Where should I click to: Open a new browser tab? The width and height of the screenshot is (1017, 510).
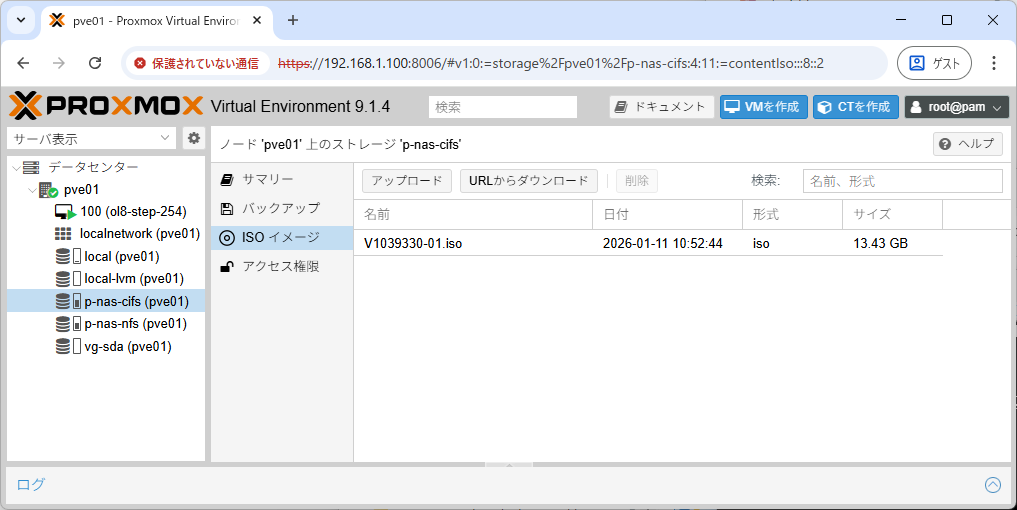293,20
